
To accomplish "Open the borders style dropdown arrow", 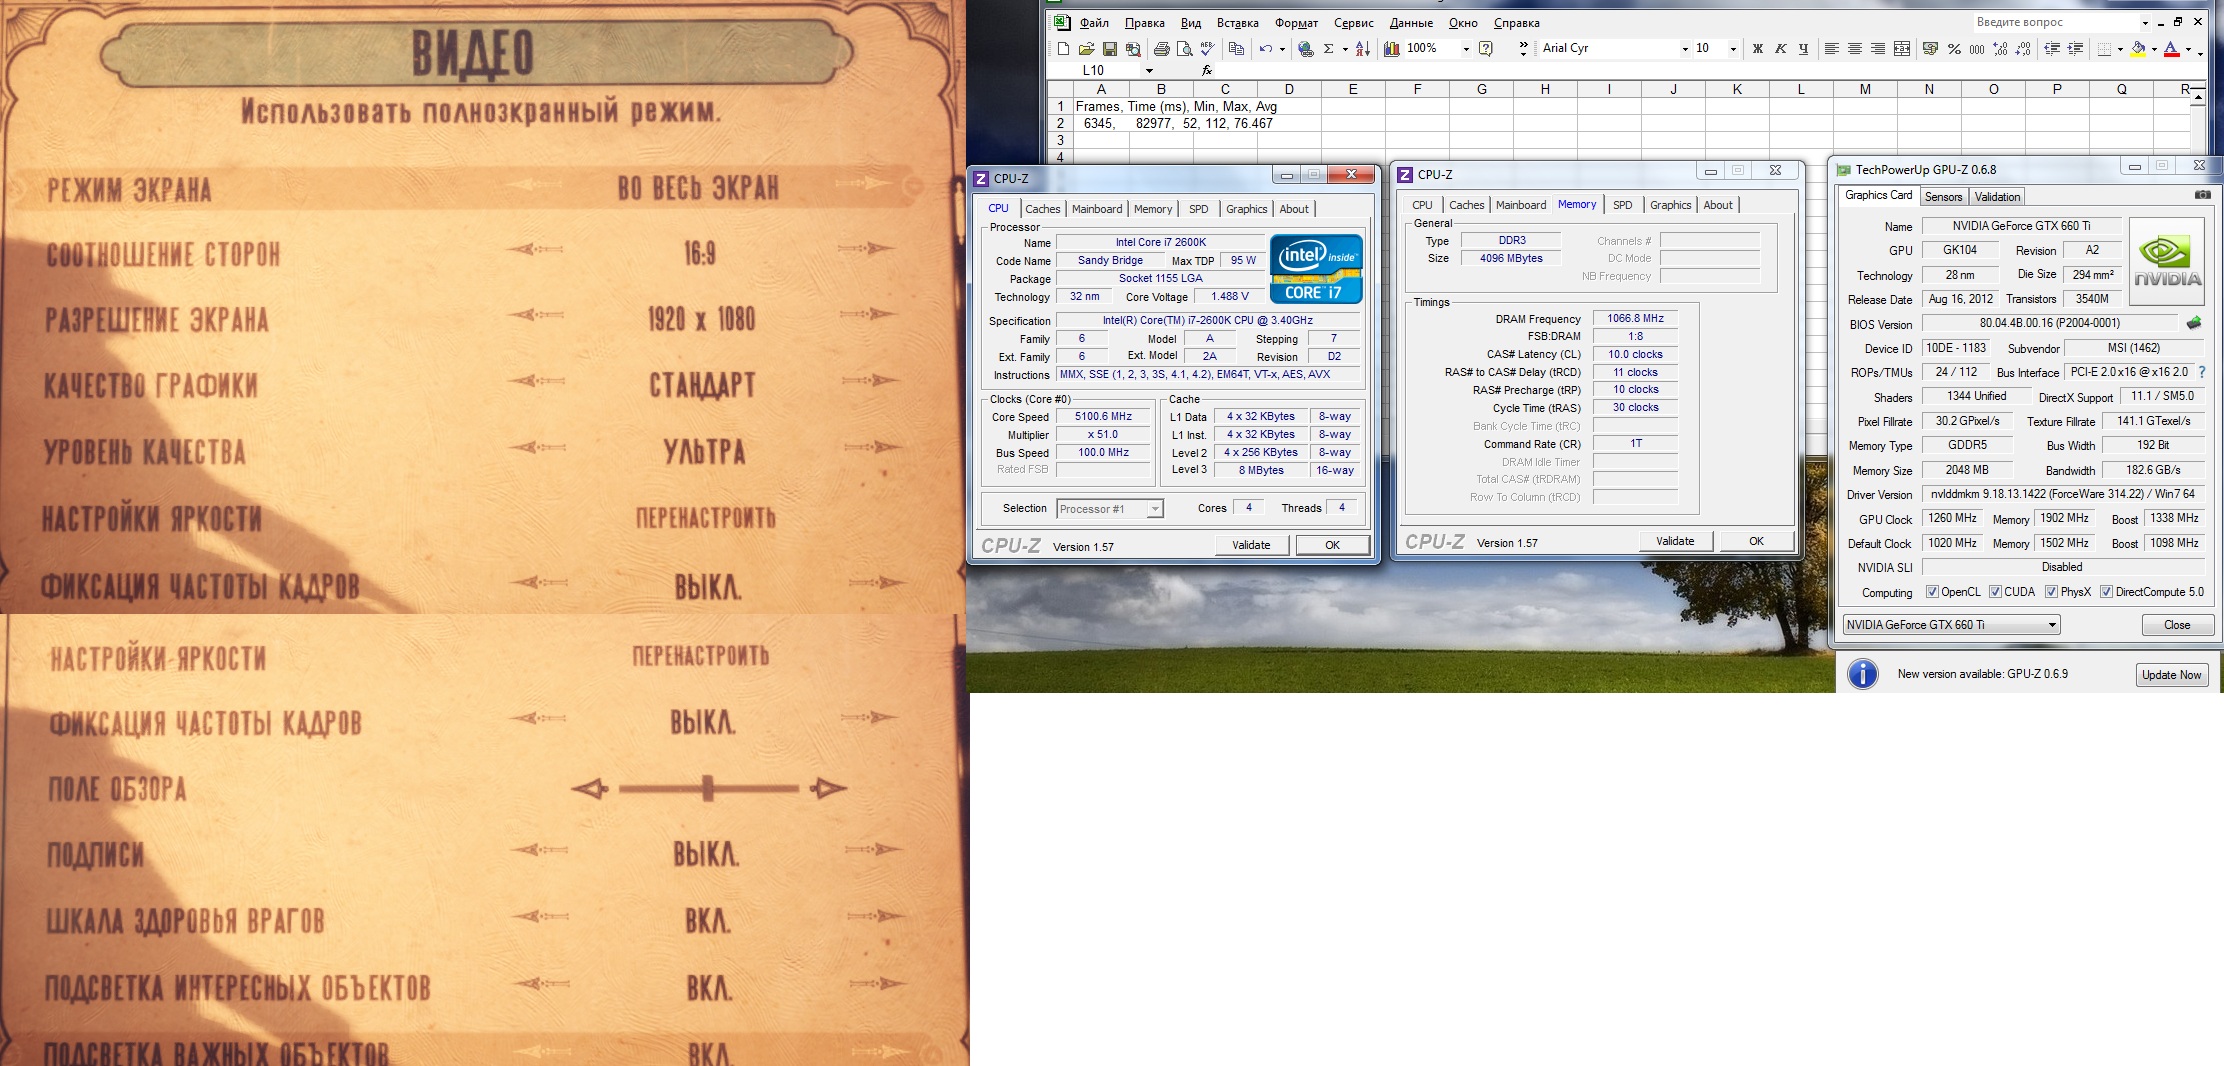I will coord(2120,48).
